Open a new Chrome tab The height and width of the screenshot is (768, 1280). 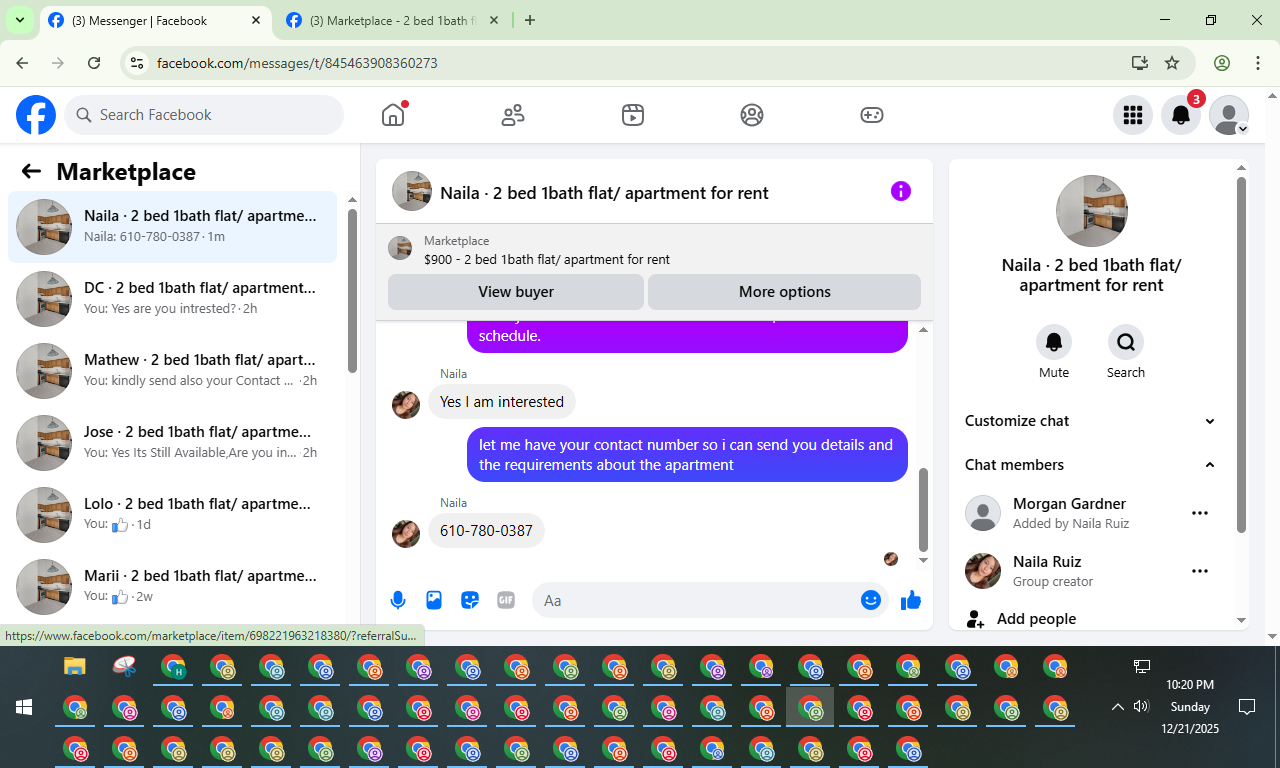click(530, 20)
